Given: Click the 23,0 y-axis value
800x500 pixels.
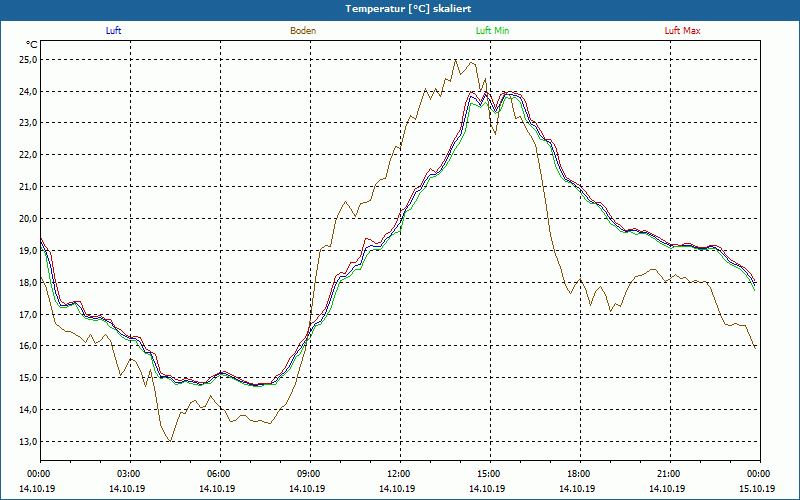Looking at the screenshot, I should tap(29, 123).
